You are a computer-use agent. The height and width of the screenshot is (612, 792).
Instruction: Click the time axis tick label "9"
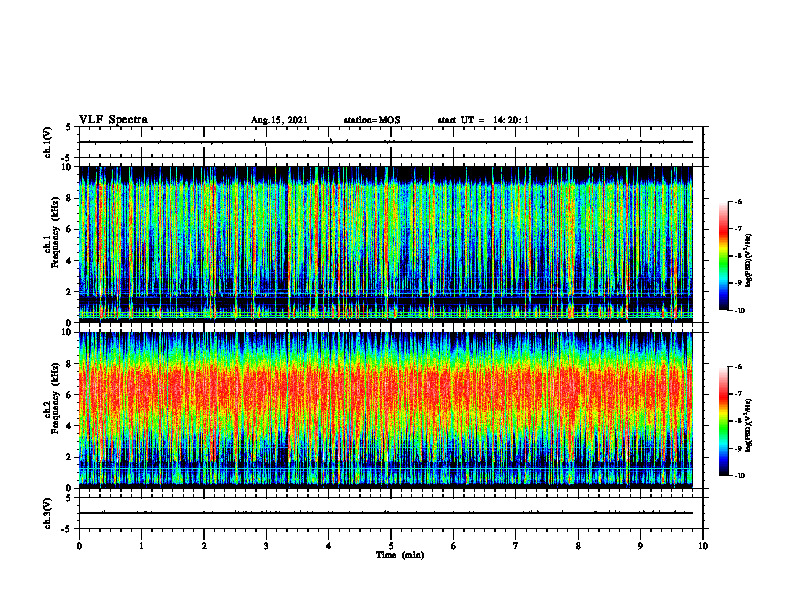640,546
